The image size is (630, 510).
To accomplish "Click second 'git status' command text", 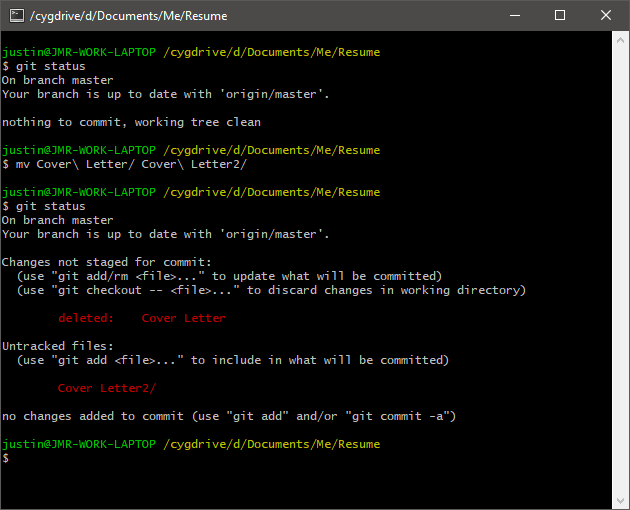I will pyautogui.click(x=51, y=206).
